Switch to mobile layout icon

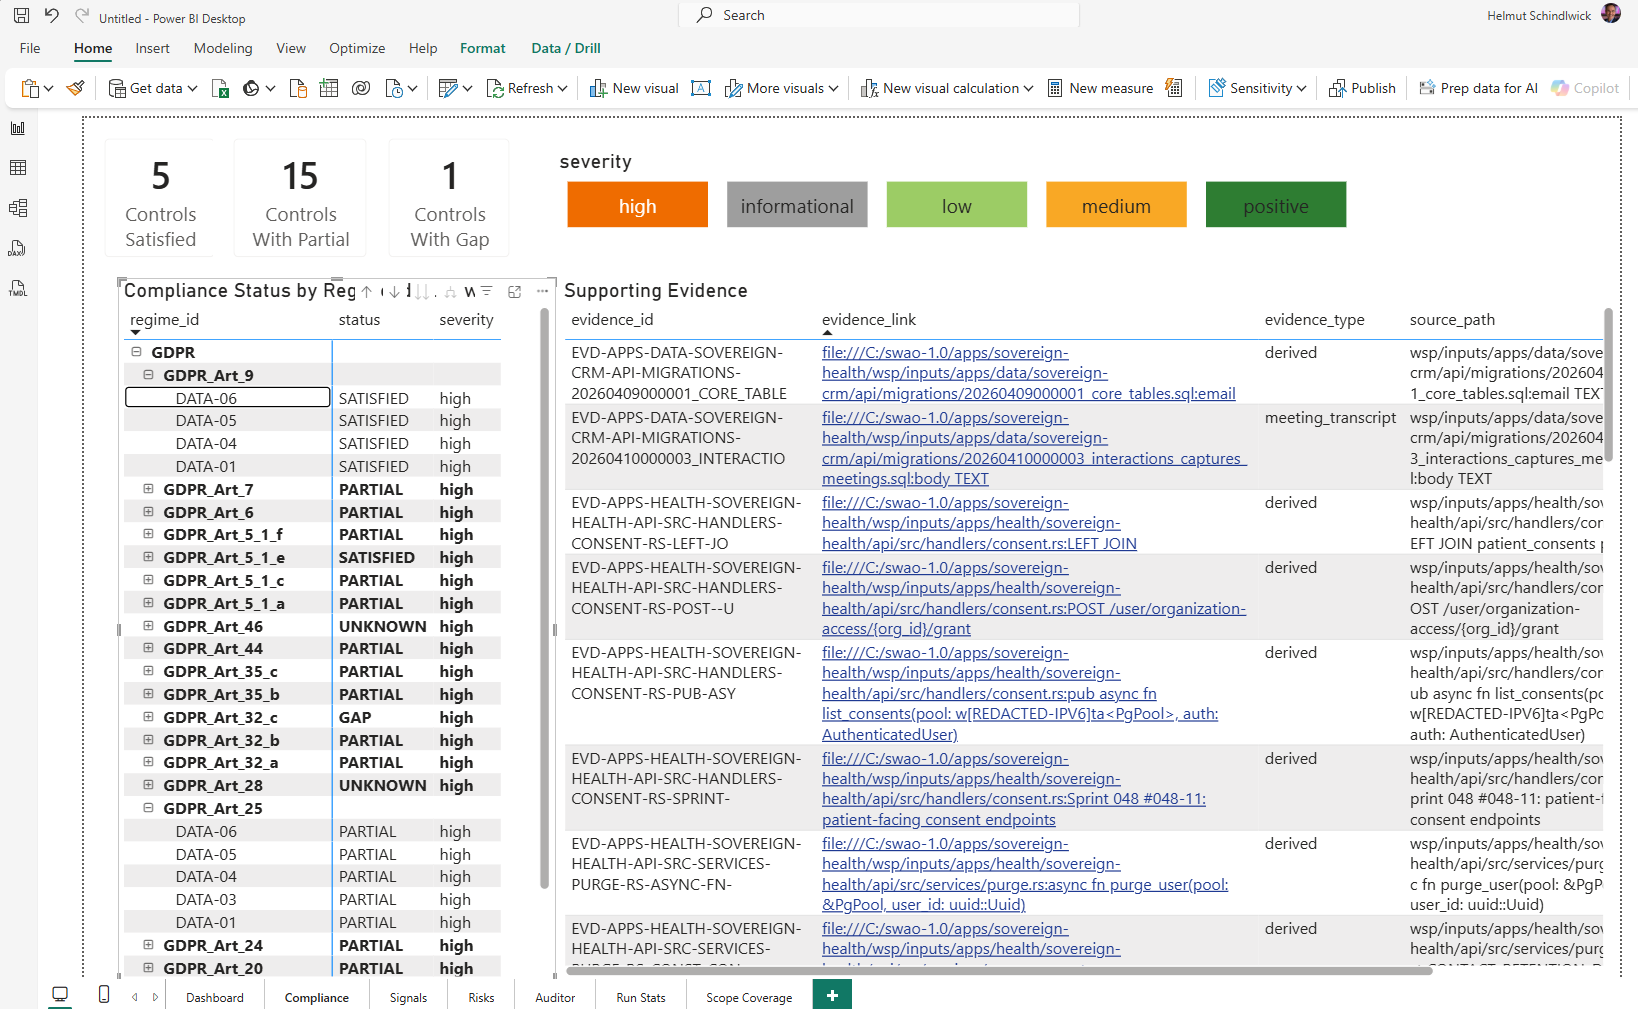(x=104, y=994)
